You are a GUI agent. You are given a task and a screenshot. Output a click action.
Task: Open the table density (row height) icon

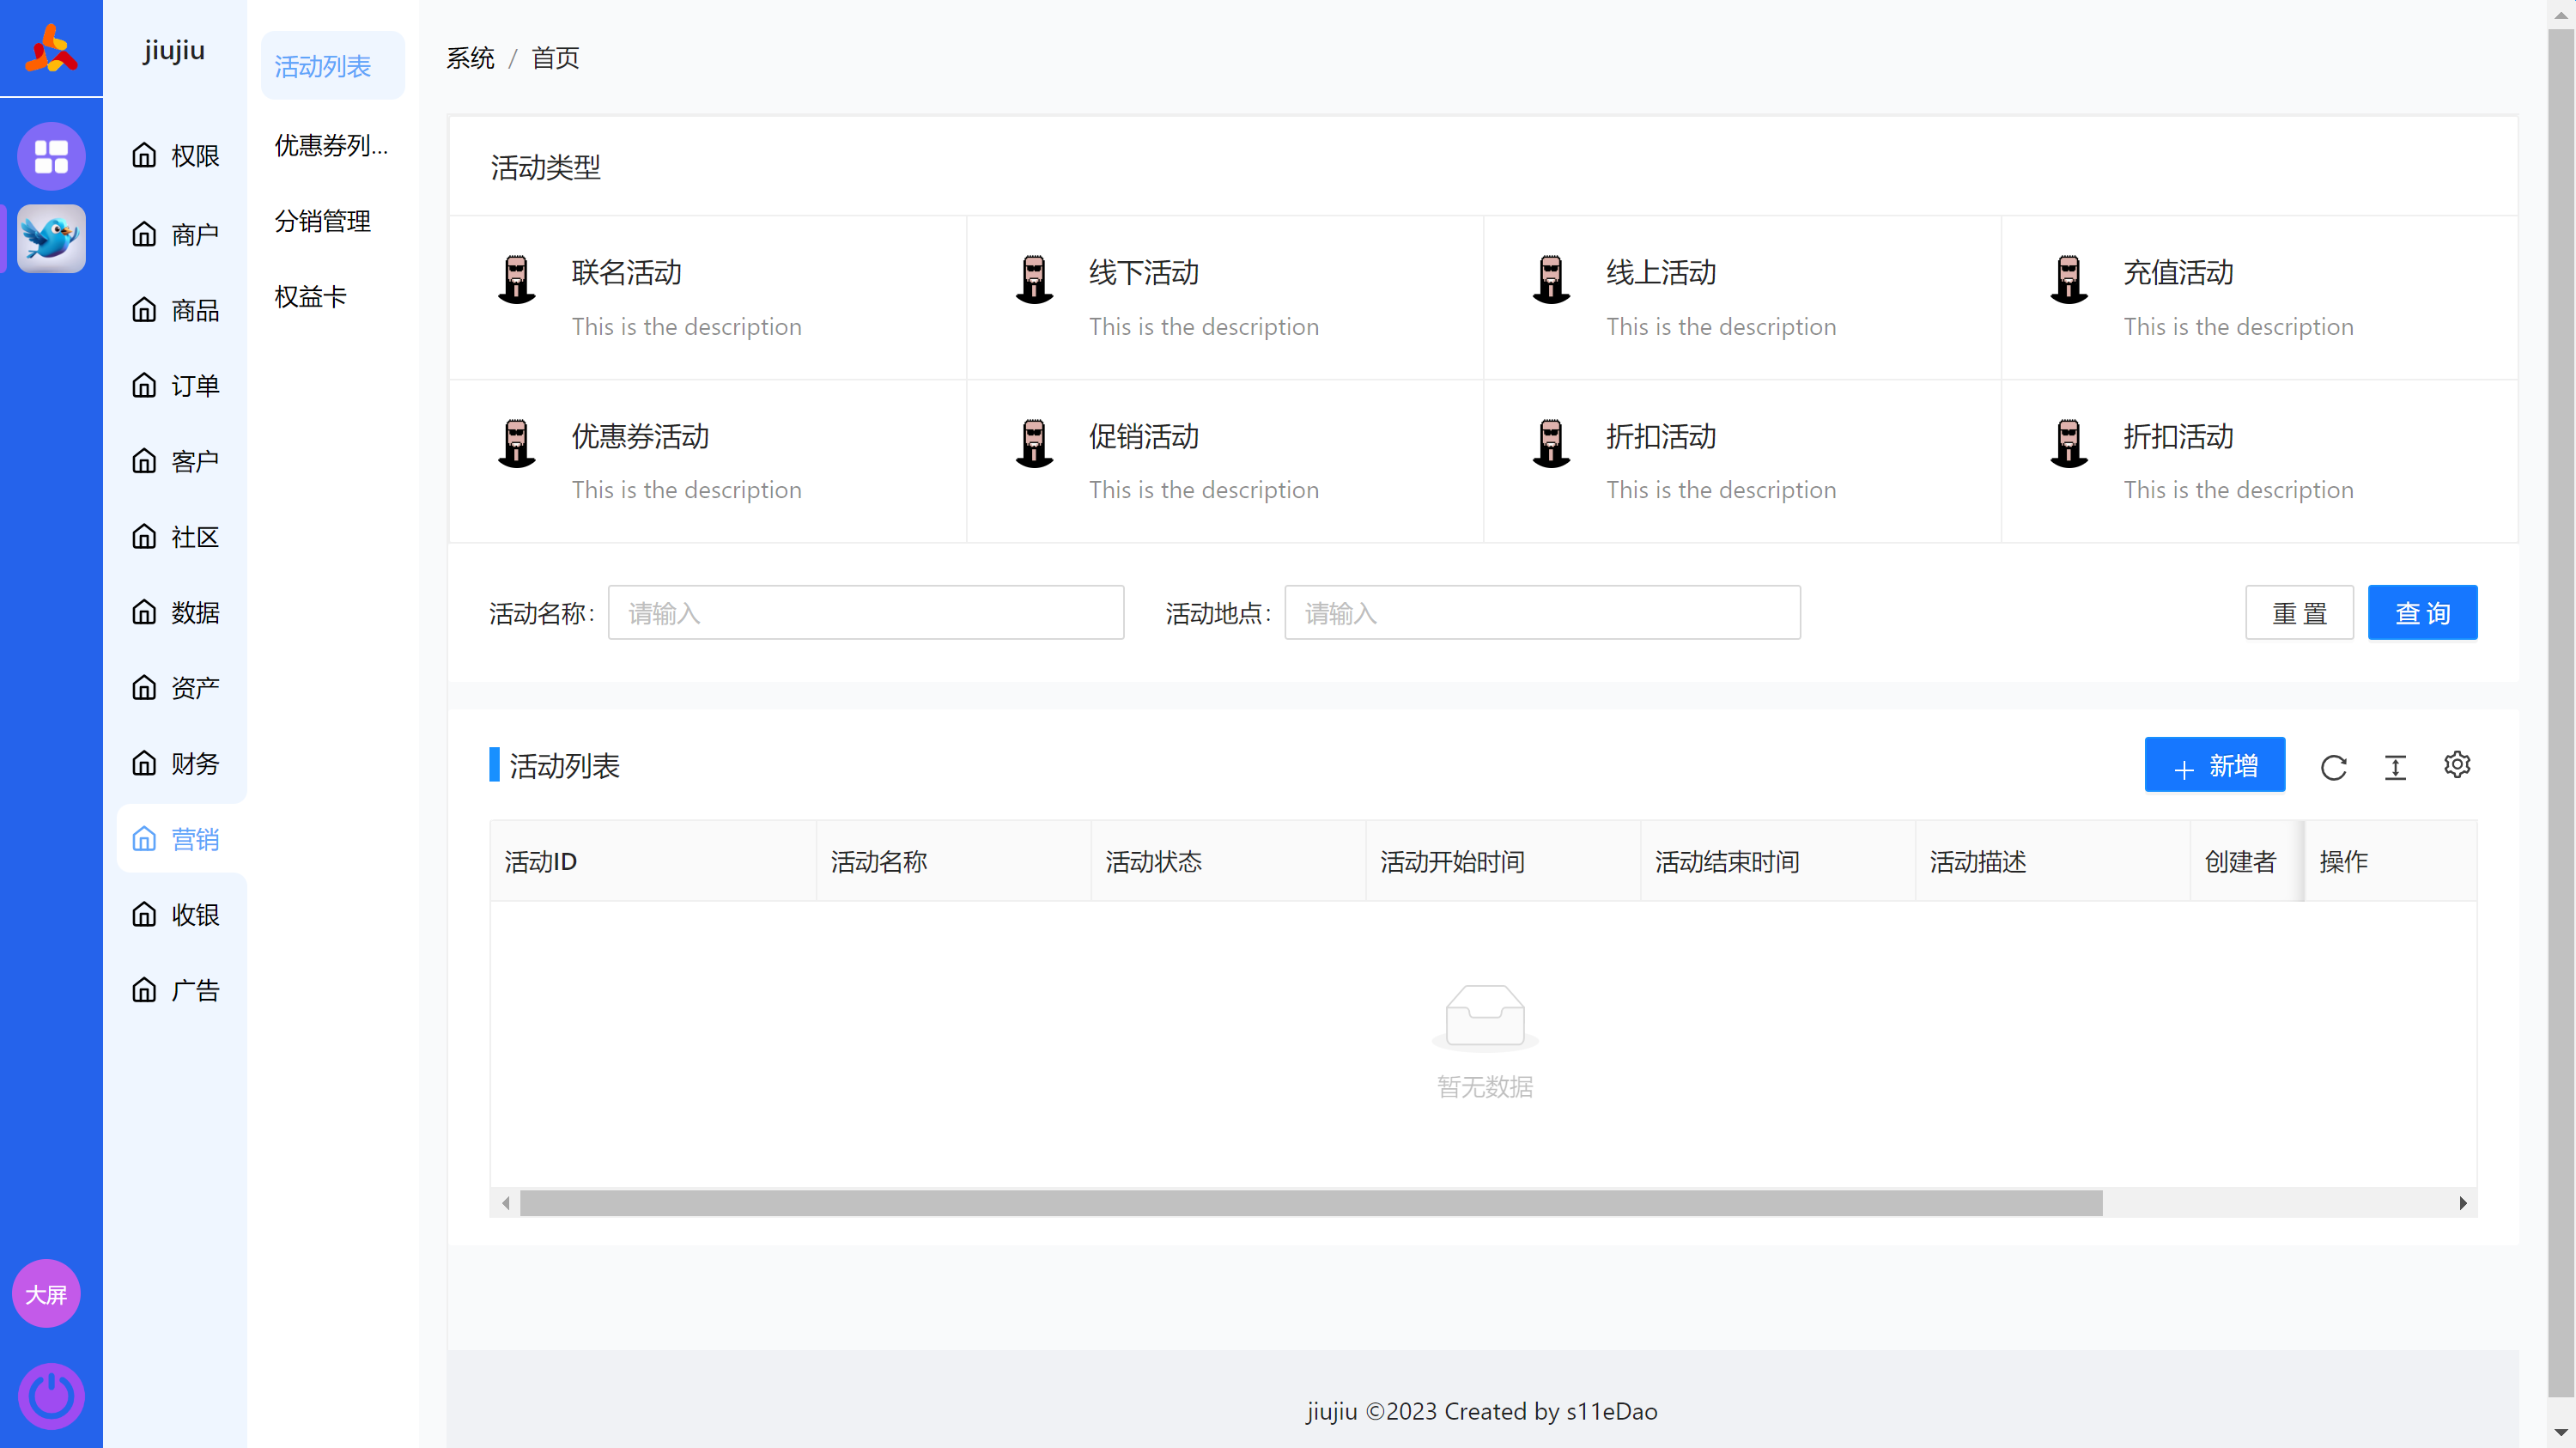(2395, 767)
